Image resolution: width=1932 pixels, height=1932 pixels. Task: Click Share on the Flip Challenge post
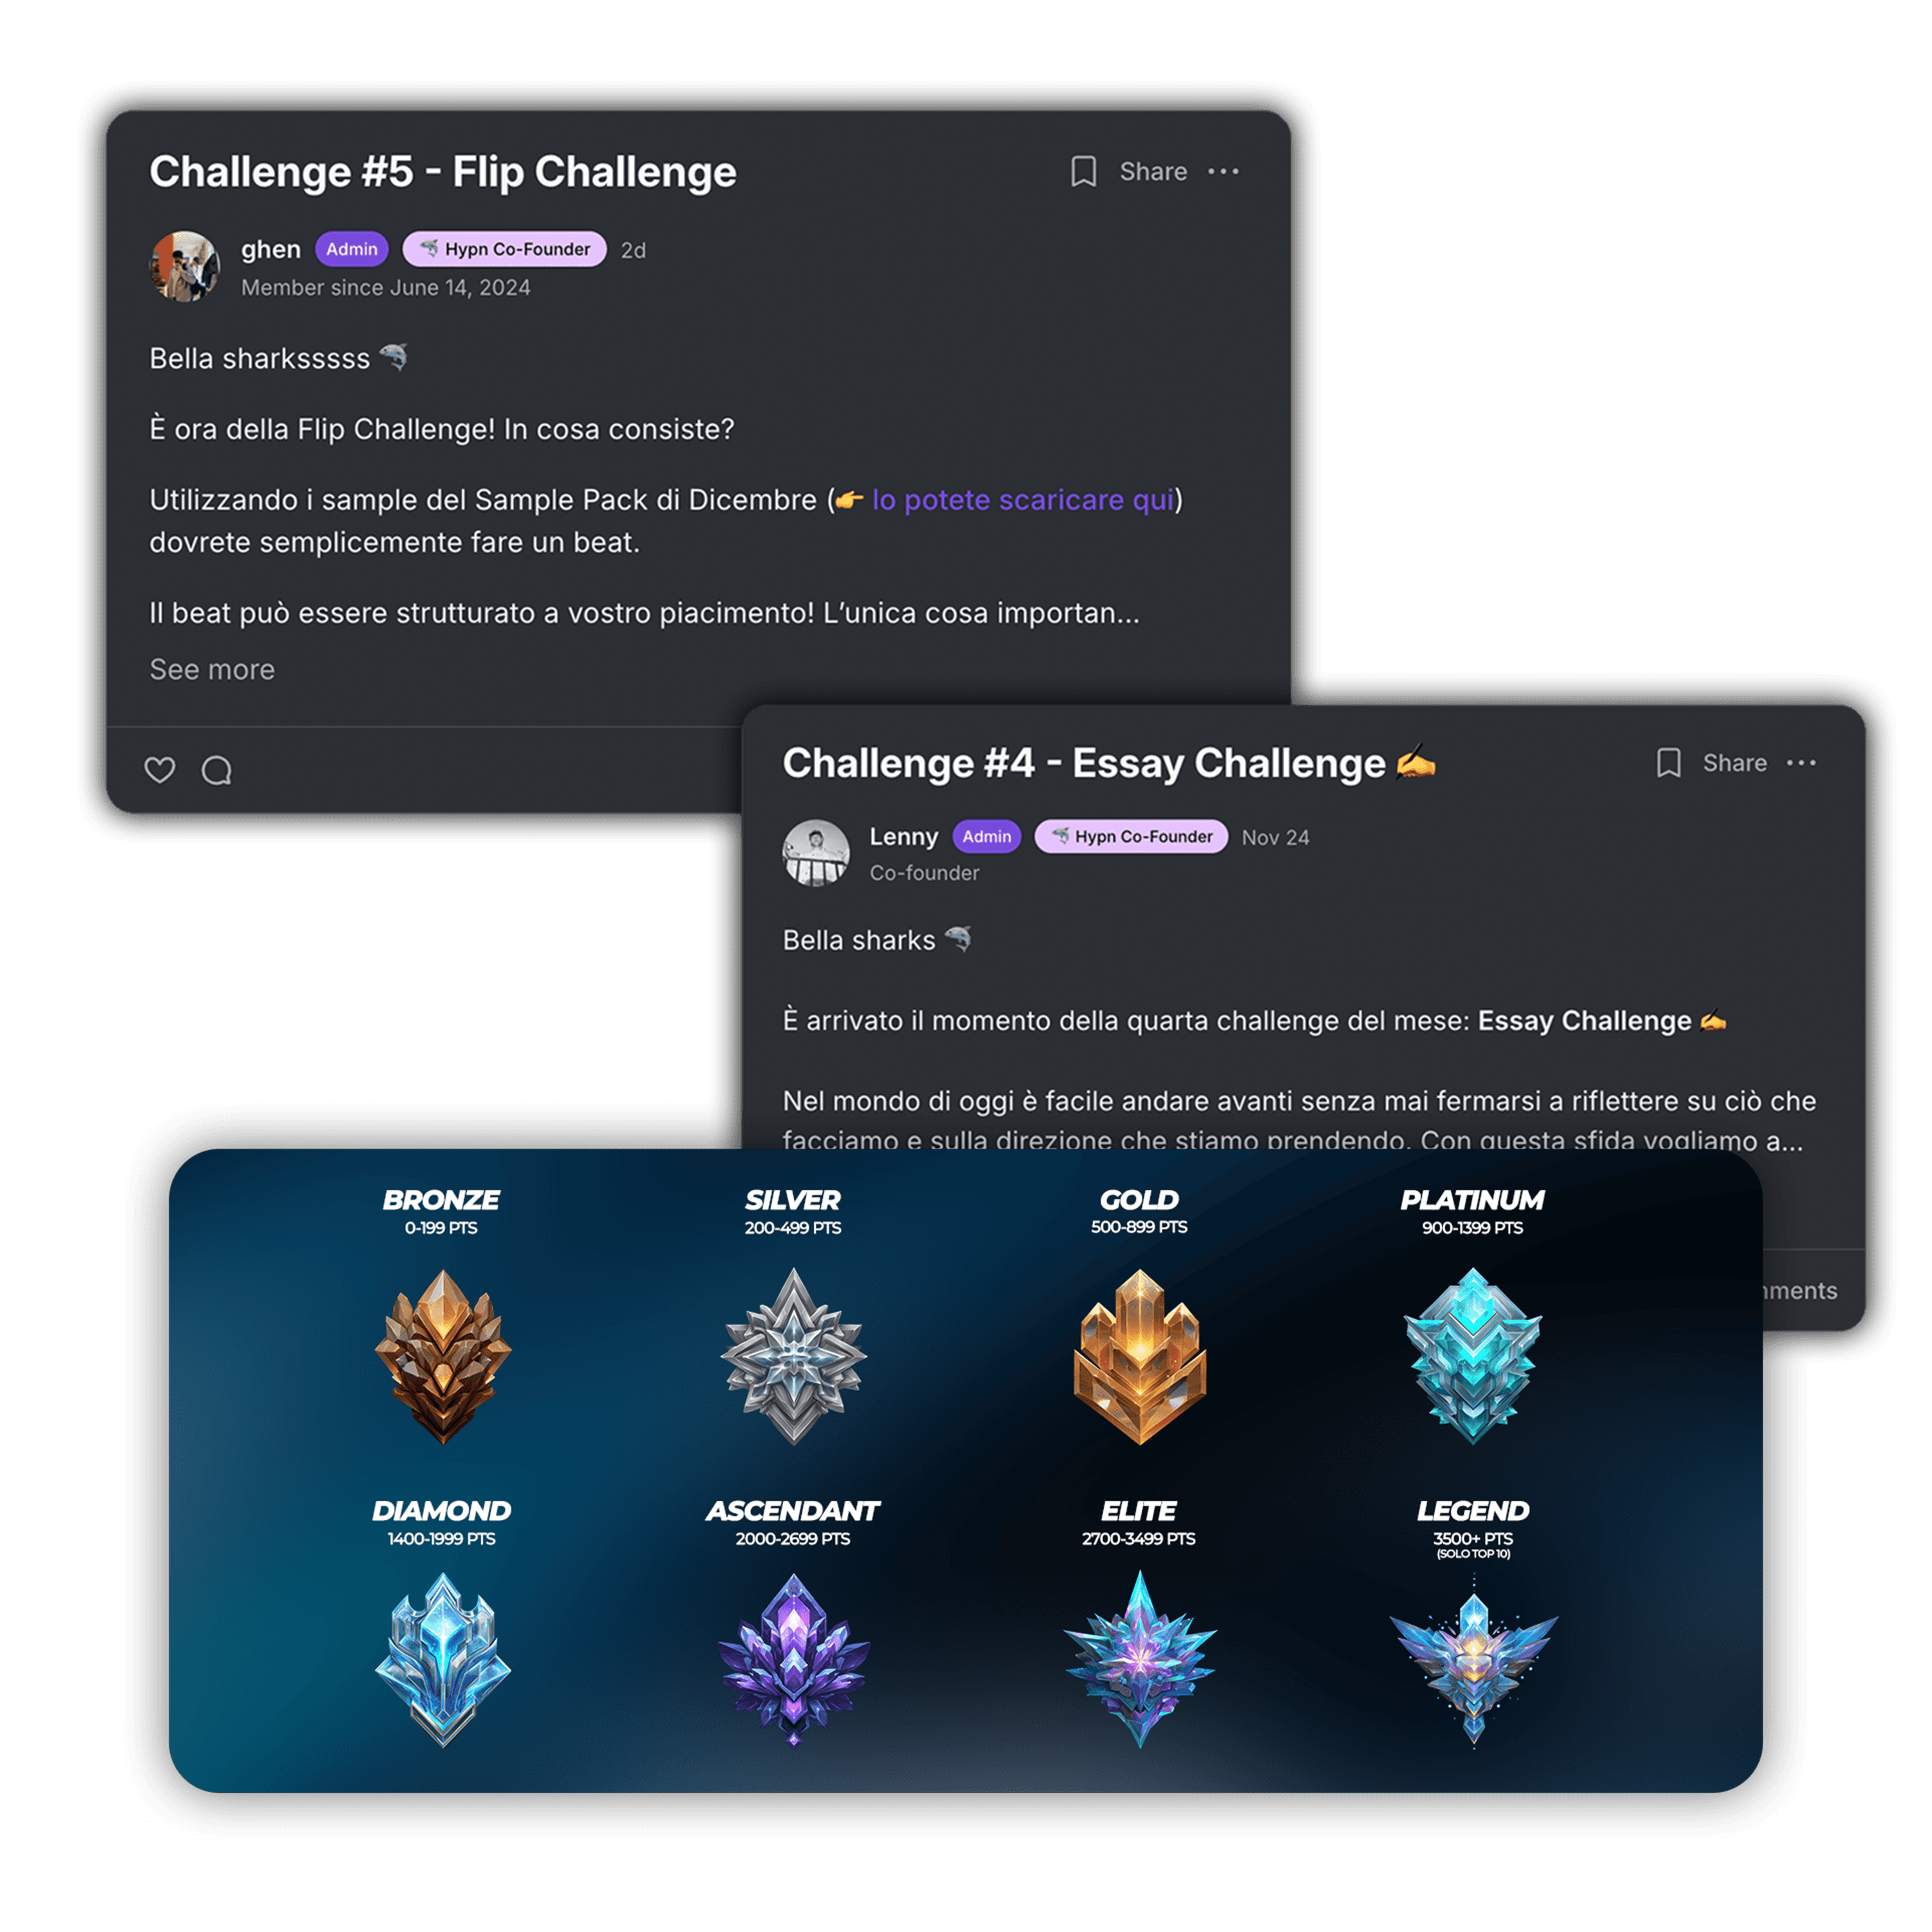1155,171
